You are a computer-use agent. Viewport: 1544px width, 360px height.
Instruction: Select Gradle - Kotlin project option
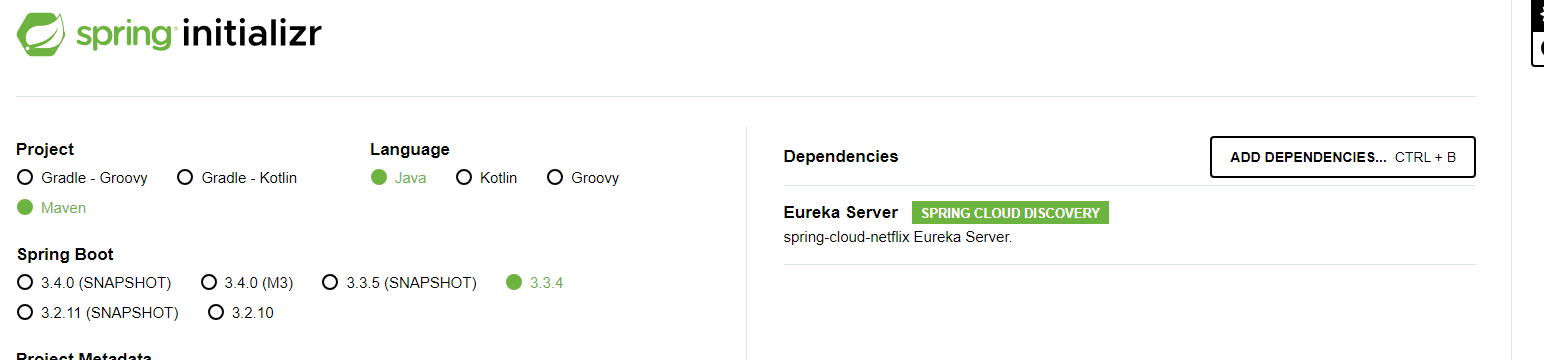click(x=237, y=178)
